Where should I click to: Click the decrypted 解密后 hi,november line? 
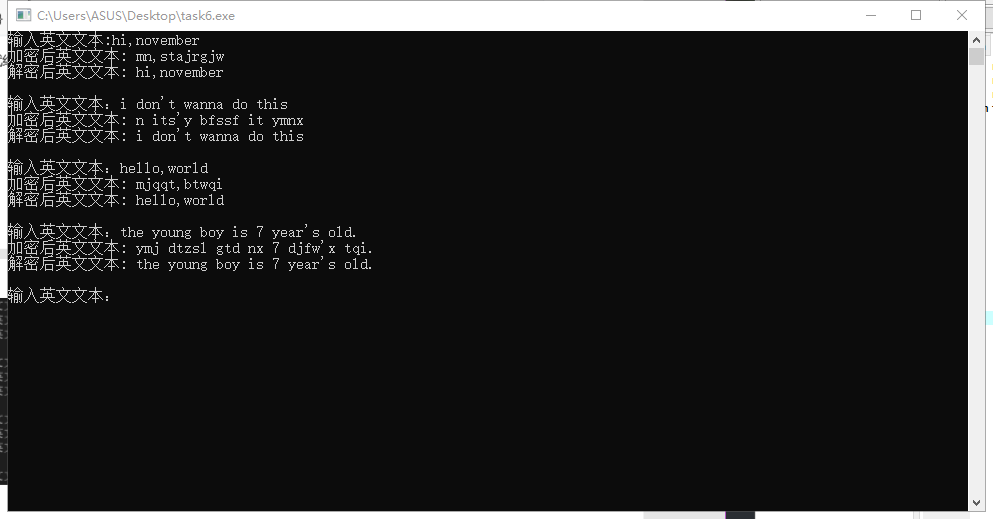(x=116, y=73)
